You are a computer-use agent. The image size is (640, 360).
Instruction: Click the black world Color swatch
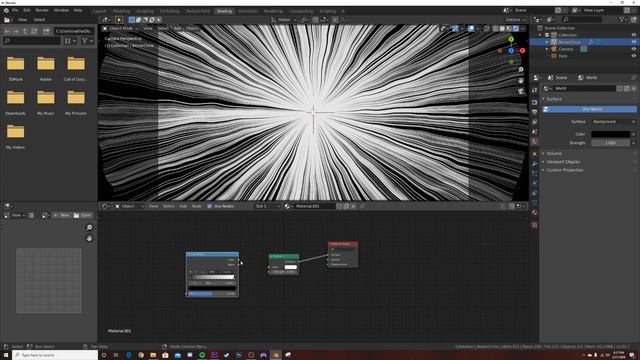[610, 134]
